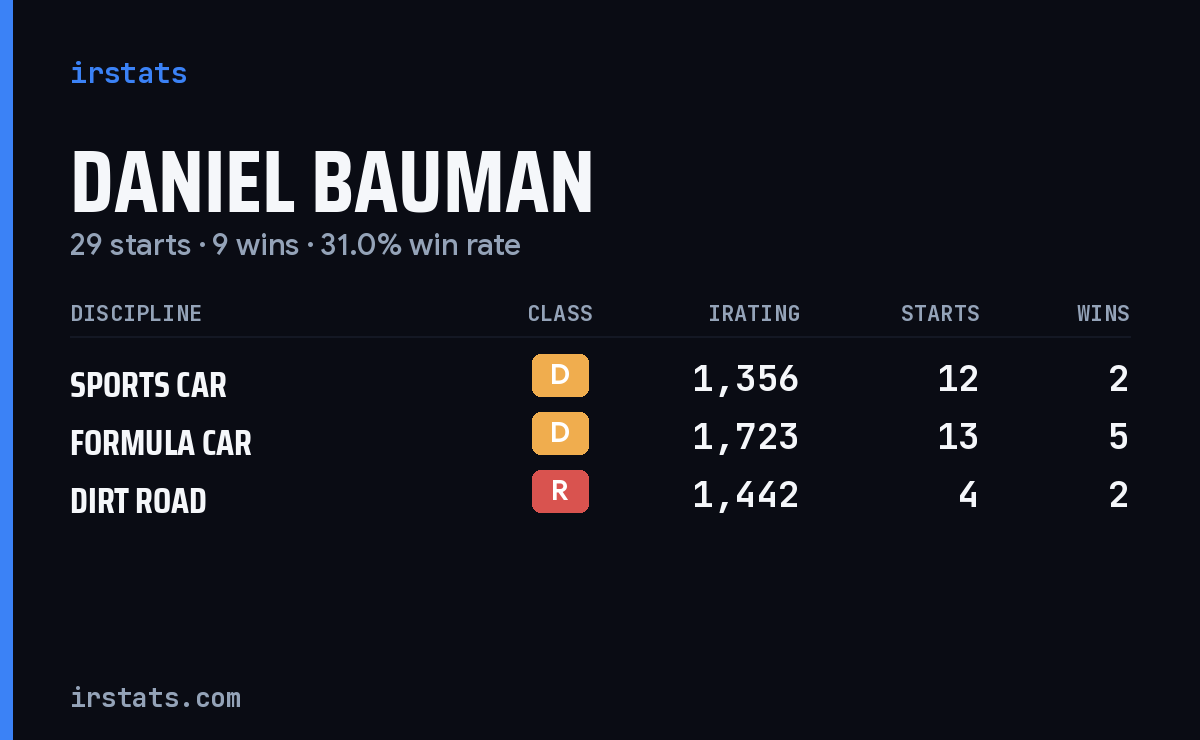Click the Formula Car class D badge

560,433
